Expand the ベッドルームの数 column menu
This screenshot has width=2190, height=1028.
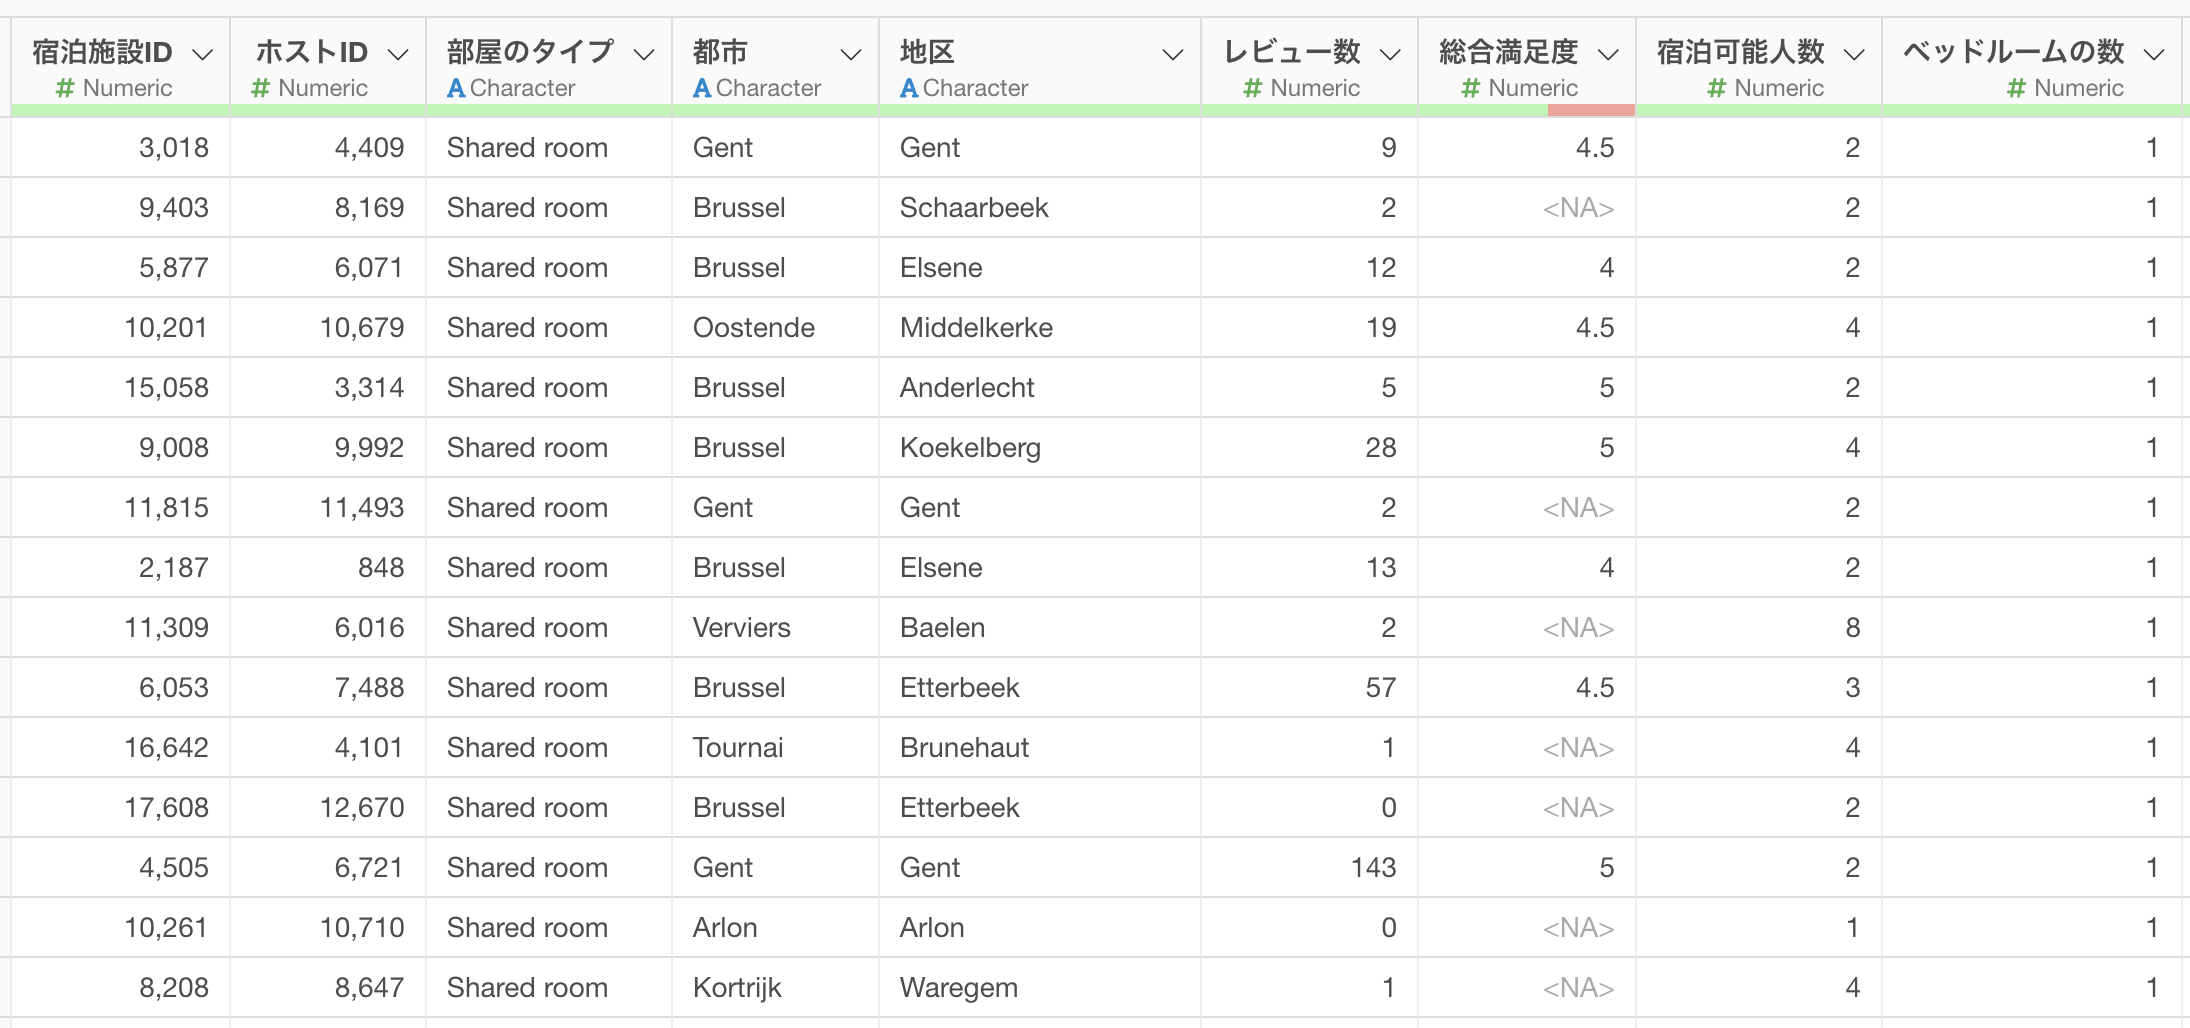(x=2154, y=54)
